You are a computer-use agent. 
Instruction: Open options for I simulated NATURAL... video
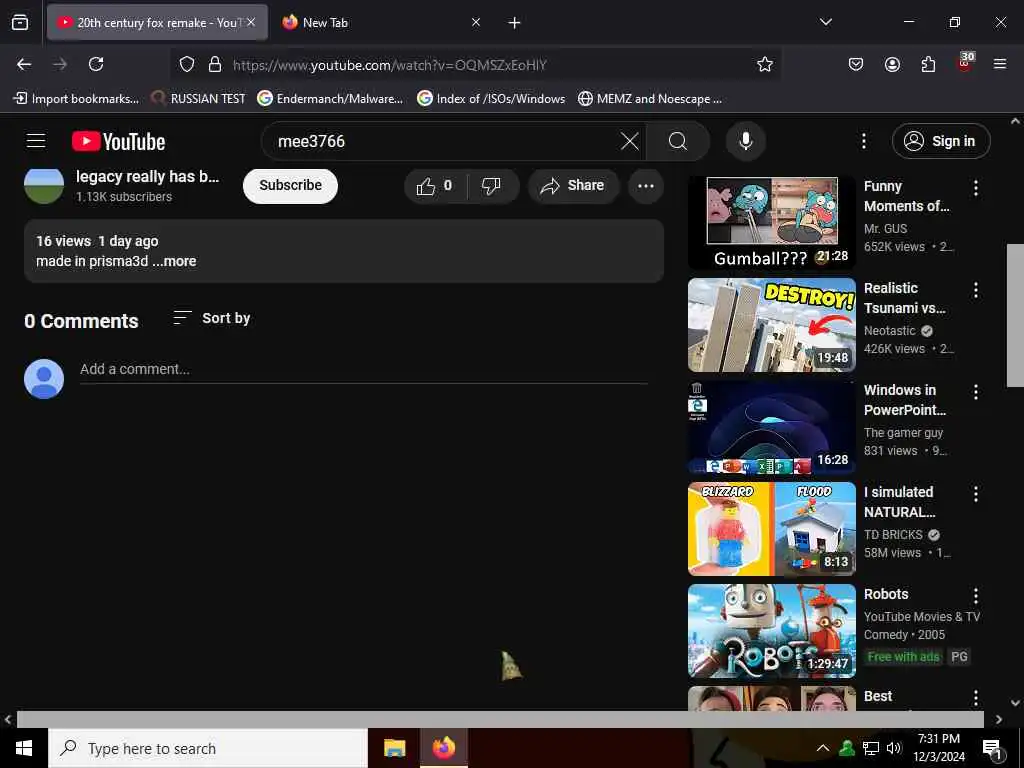(976, 494)
